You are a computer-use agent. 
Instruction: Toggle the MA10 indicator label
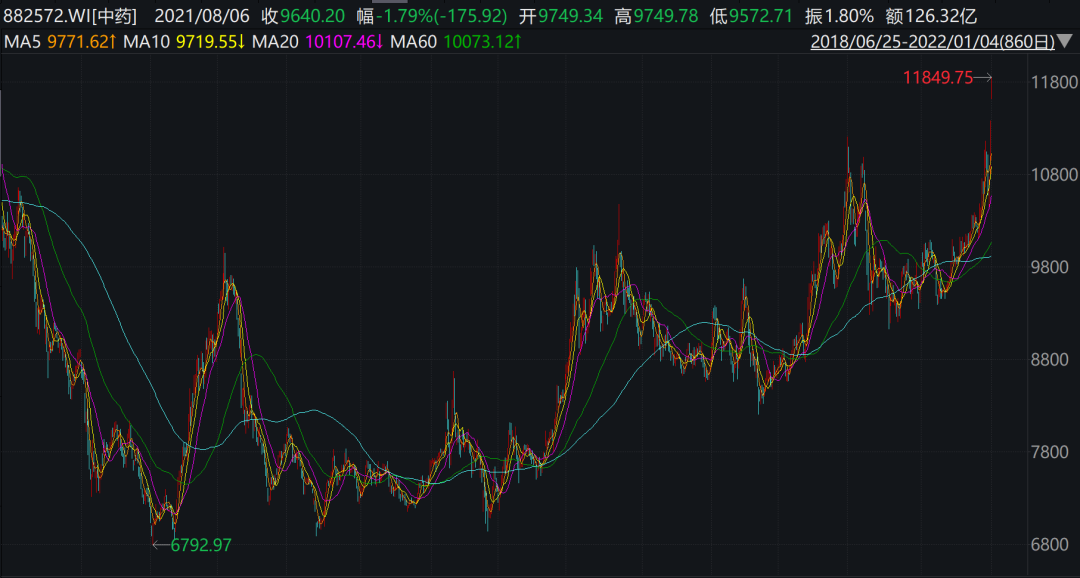point(146,42)
